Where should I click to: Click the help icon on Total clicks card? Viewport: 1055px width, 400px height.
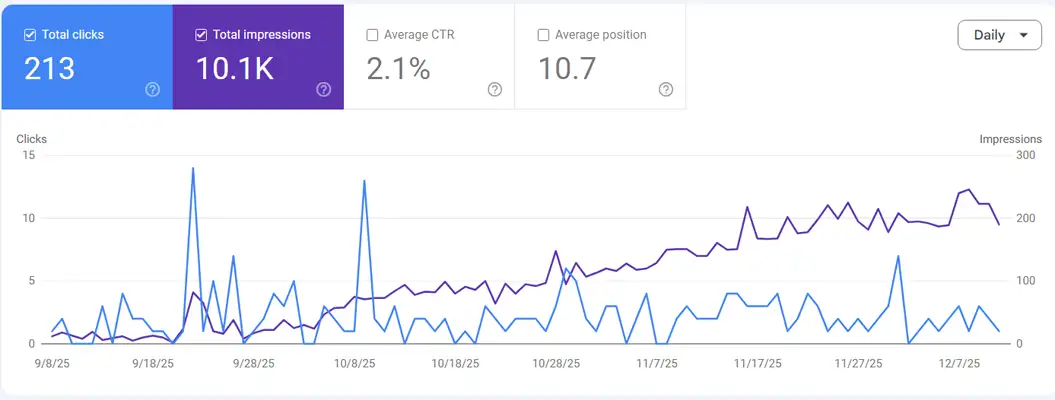152,89
